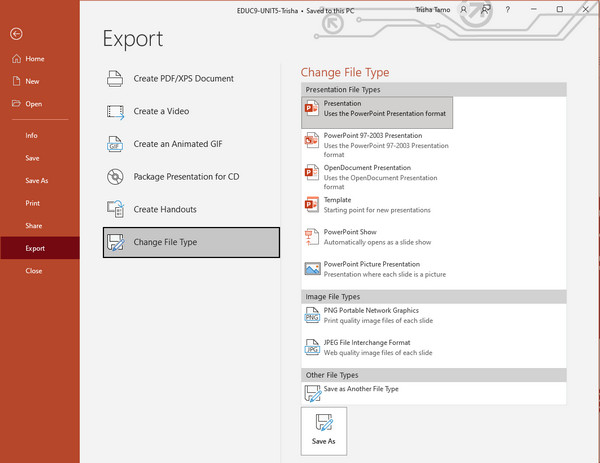Open the Share option in sidebar
Image resolution: width=600 pixels, height=463 pixels.
pyautogui.click(x=34, y=226)
